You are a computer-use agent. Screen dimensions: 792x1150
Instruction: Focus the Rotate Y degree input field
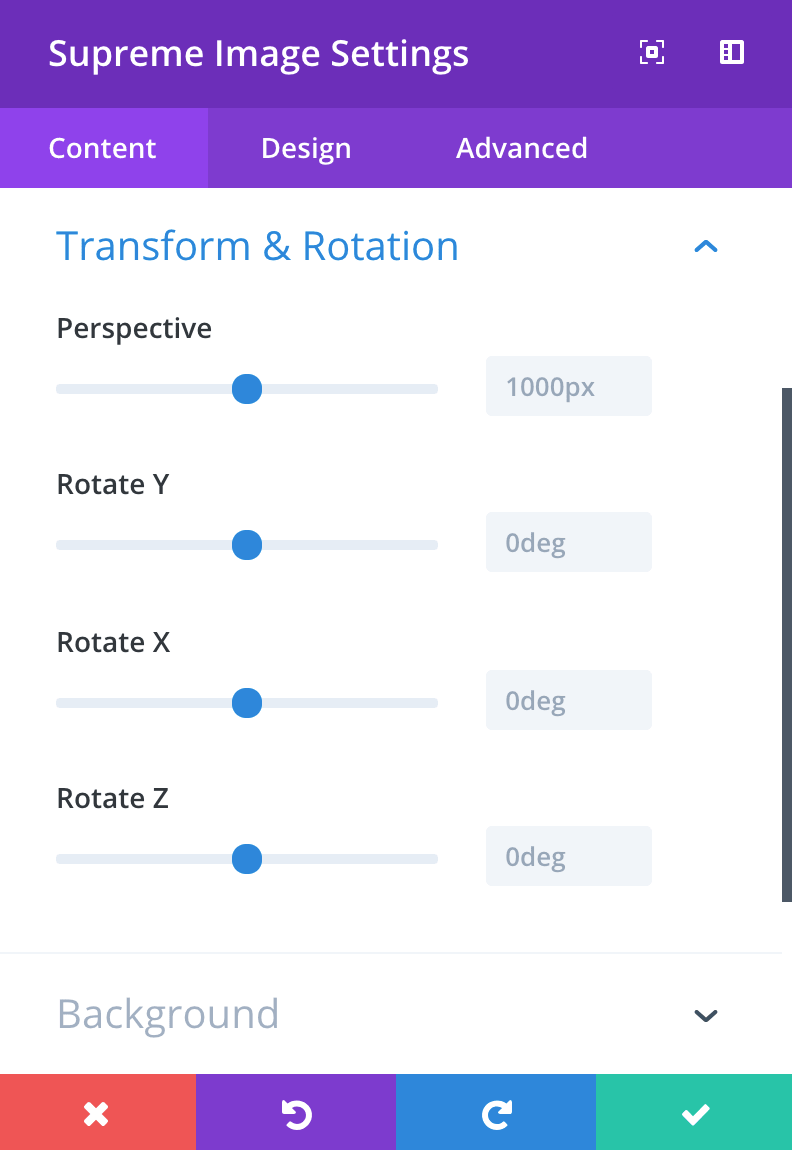tap(568, 543)
